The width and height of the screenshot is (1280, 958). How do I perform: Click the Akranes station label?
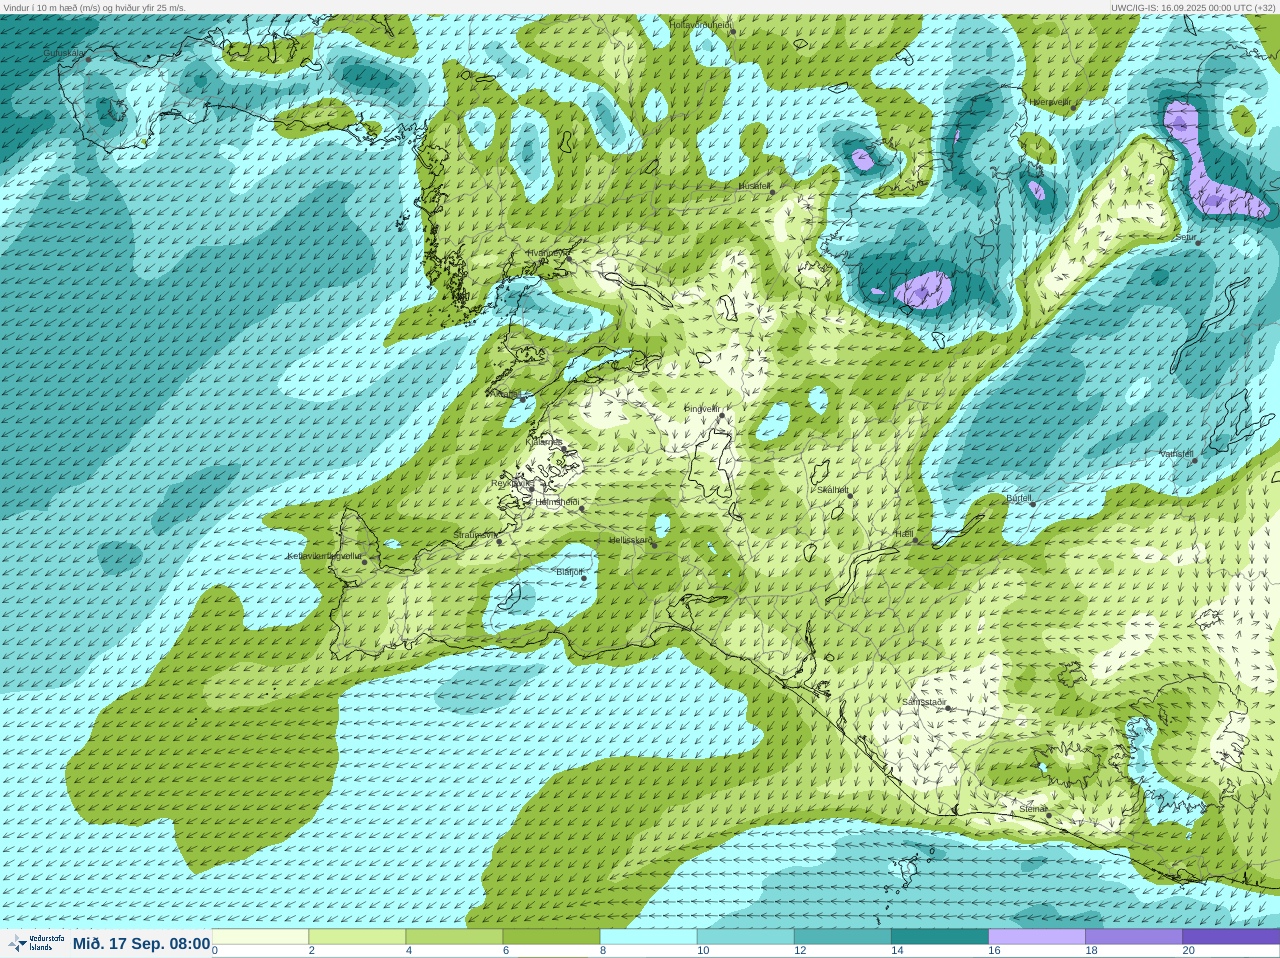[504, 394]
